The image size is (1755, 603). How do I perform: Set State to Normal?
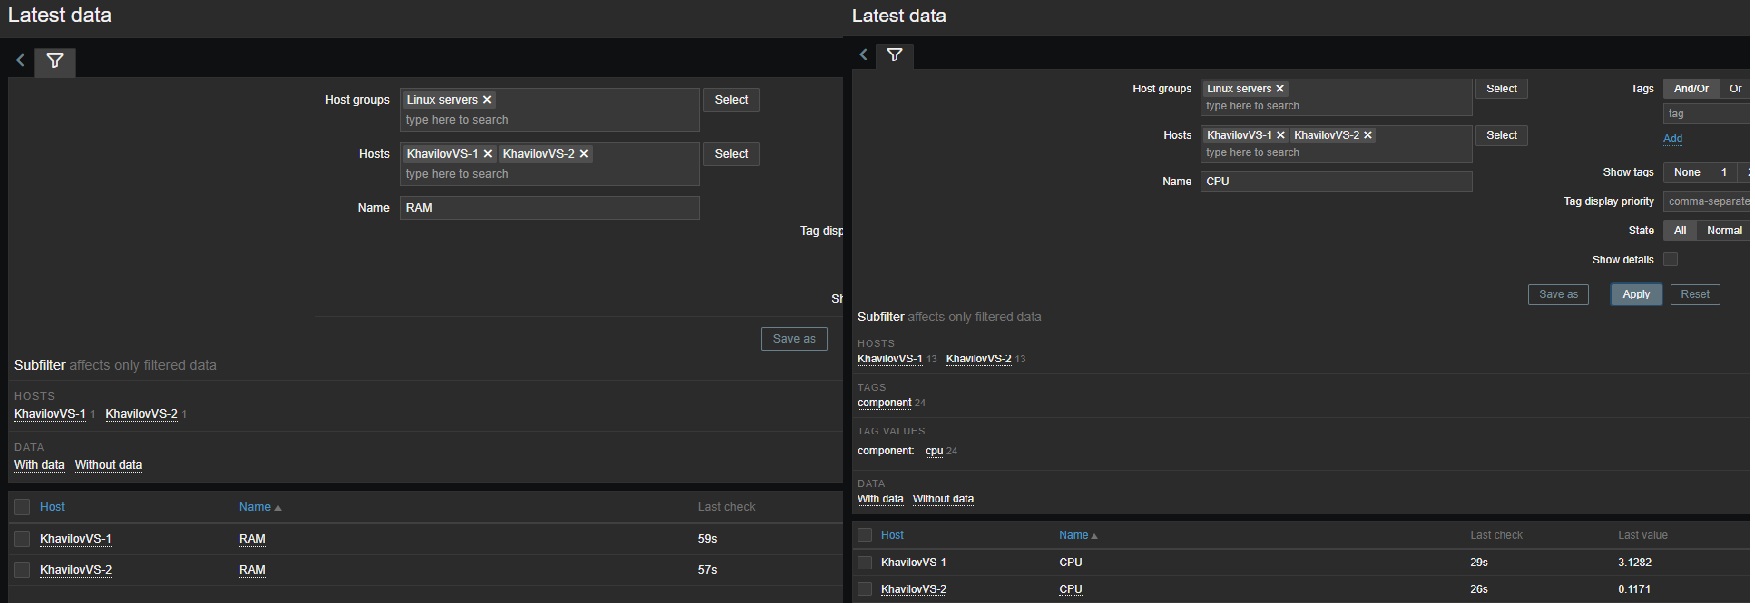(x=1724, y=230)
